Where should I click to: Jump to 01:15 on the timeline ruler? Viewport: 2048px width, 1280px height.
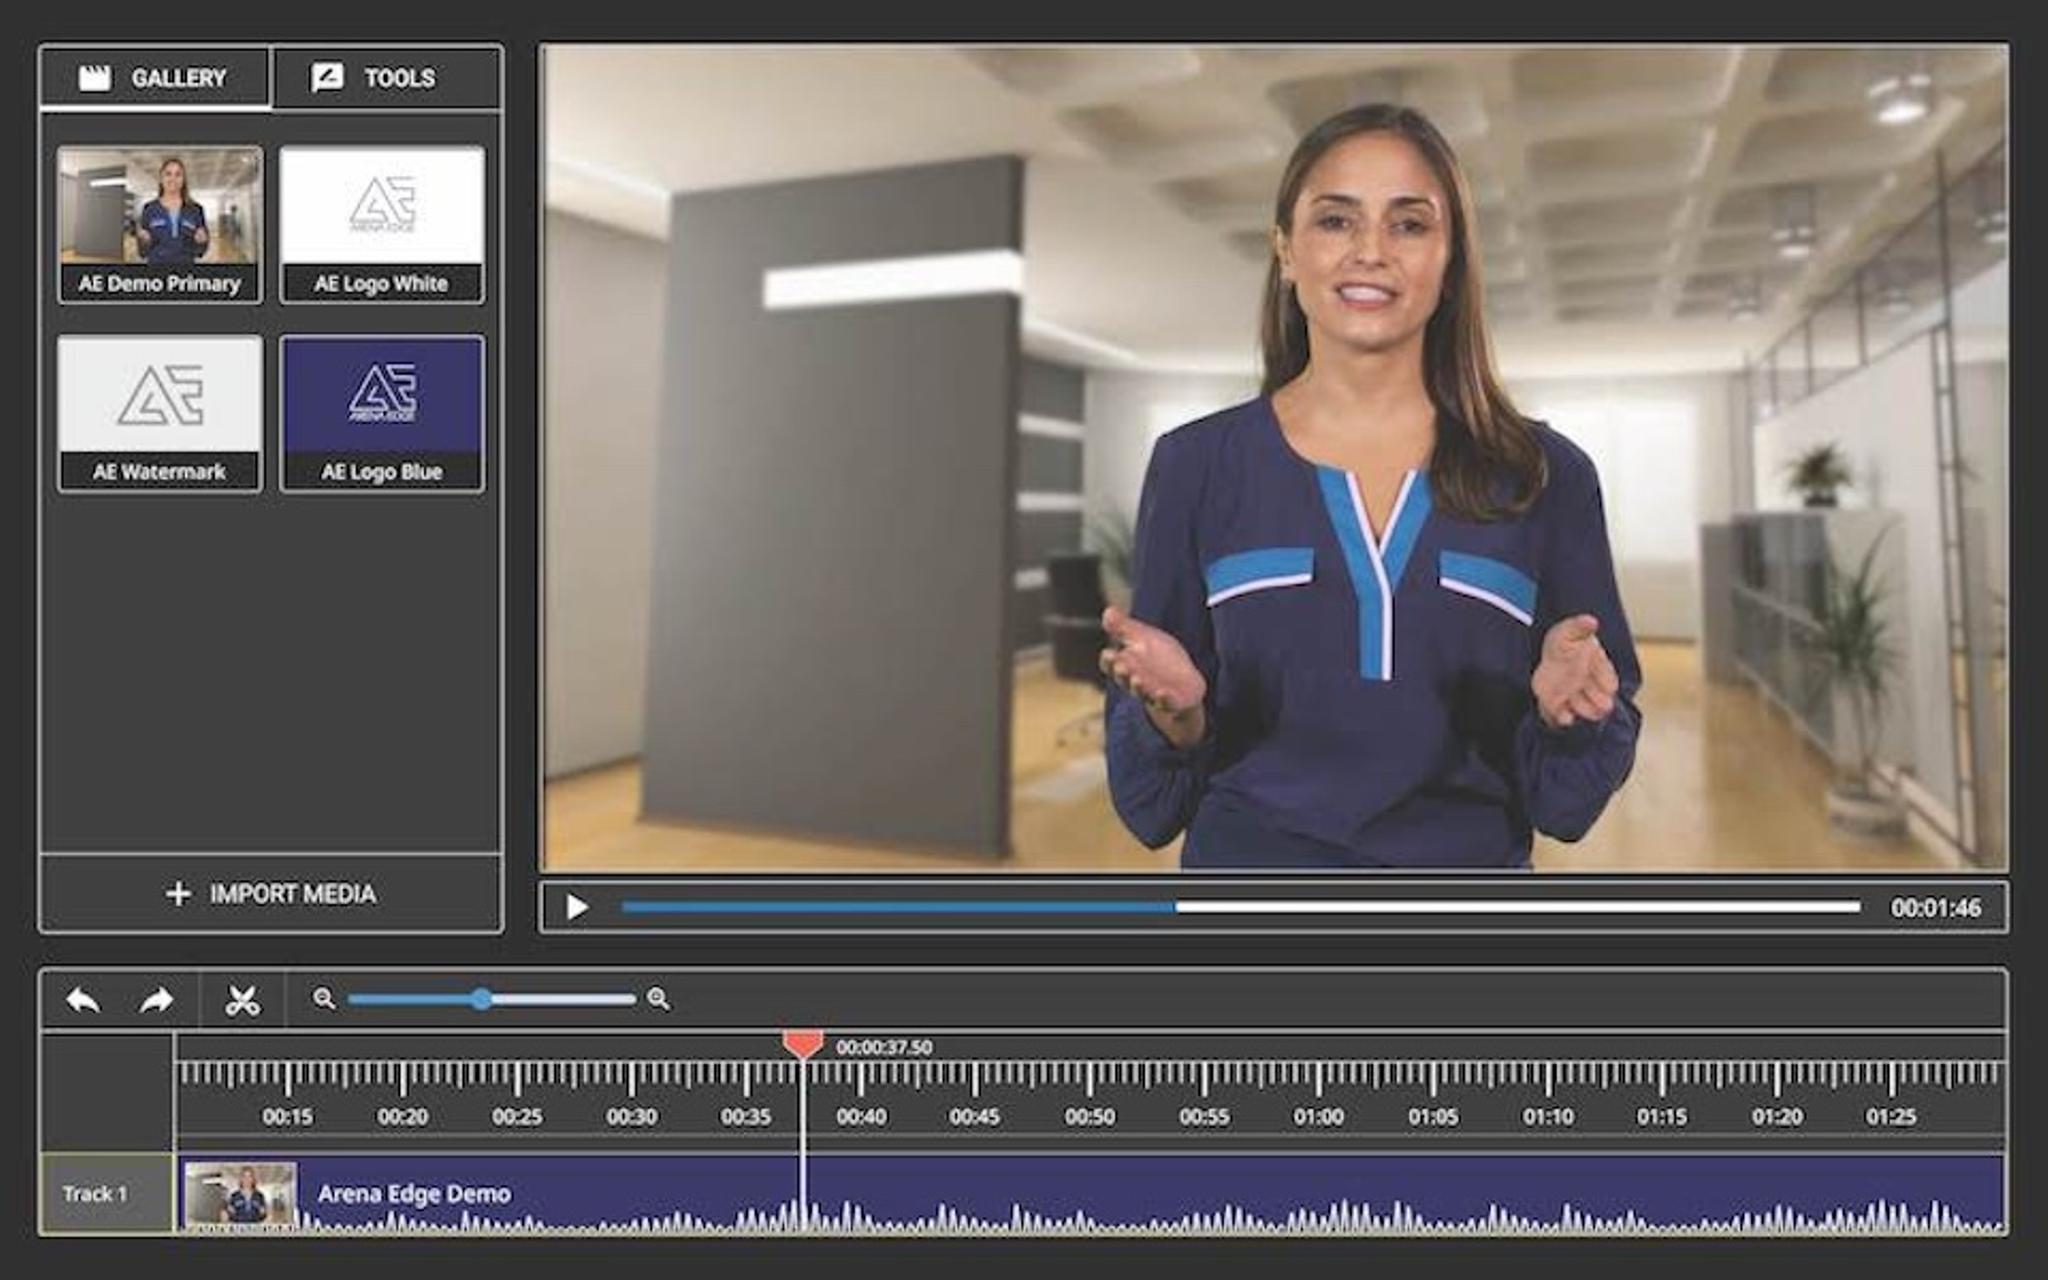pyautogui.click(x=1662, y=1116)
